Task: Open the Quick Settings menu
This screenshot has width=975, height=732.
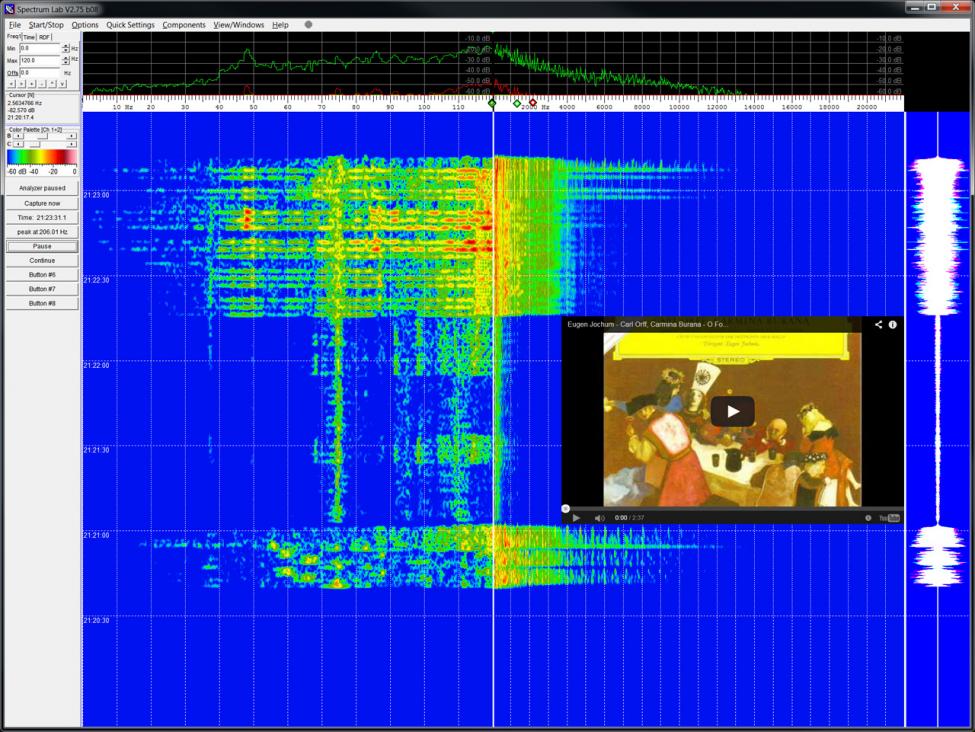Action: click(x=130, y=25)
